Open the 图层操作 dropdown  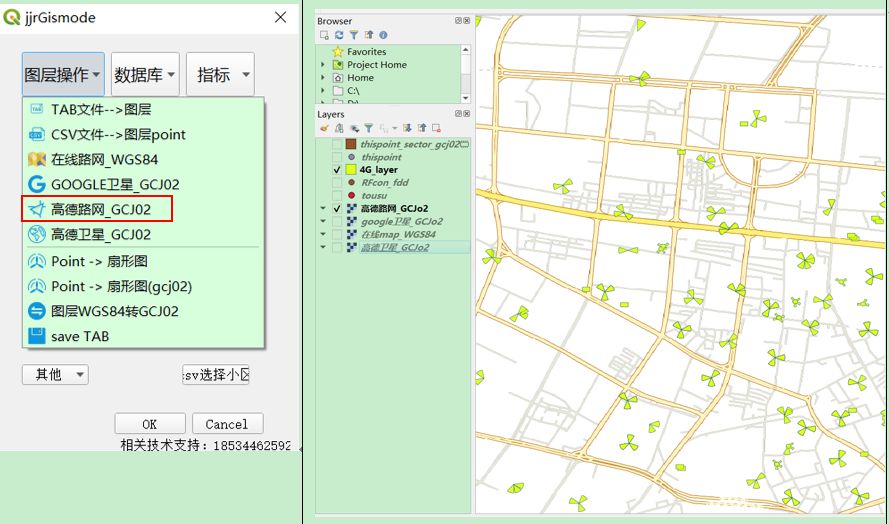pyautogui.click(x=63, y=74)
